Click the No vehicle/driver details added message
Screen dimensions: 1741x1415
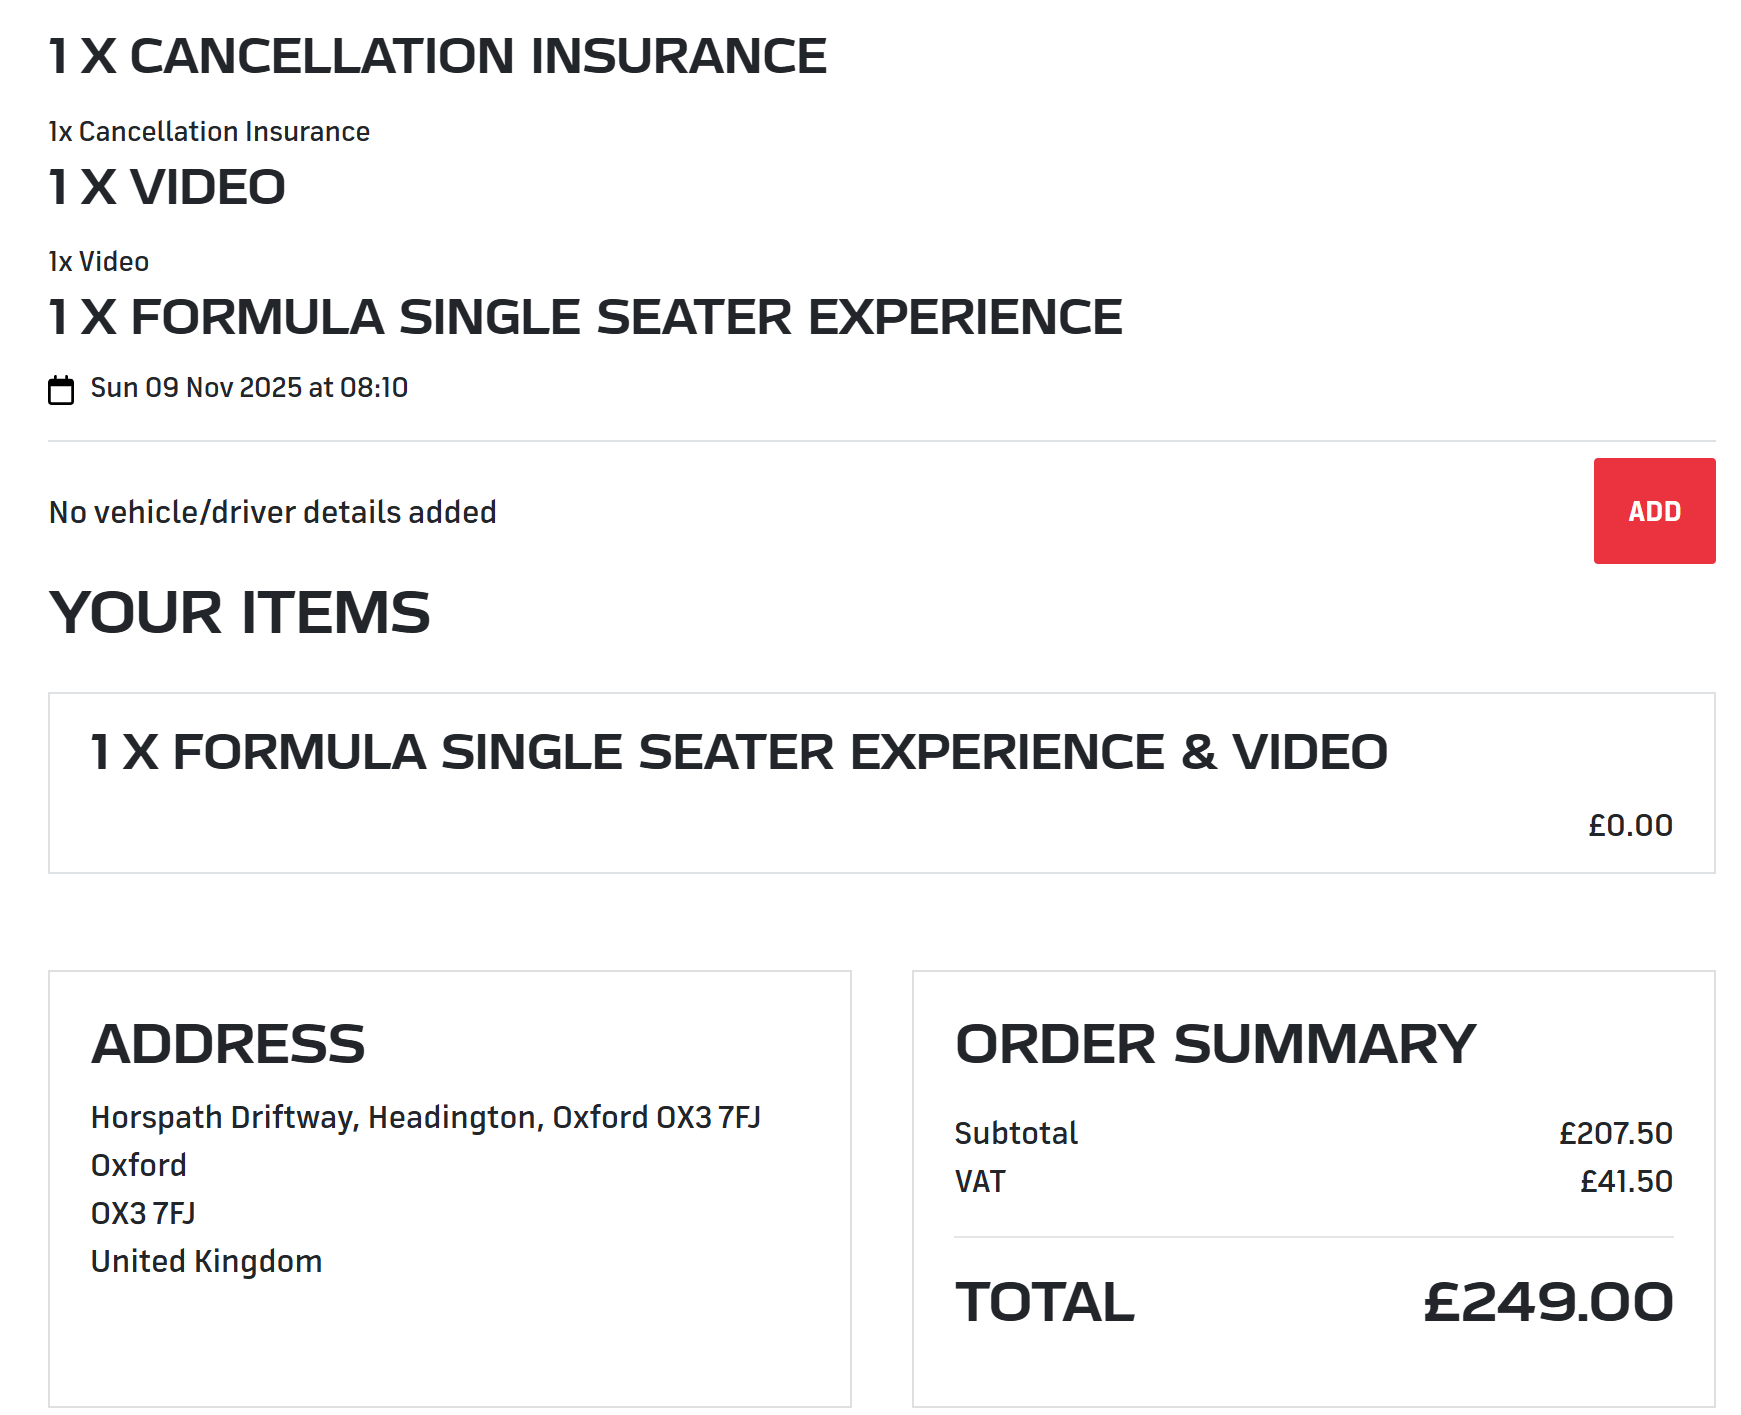pos(273,512)
